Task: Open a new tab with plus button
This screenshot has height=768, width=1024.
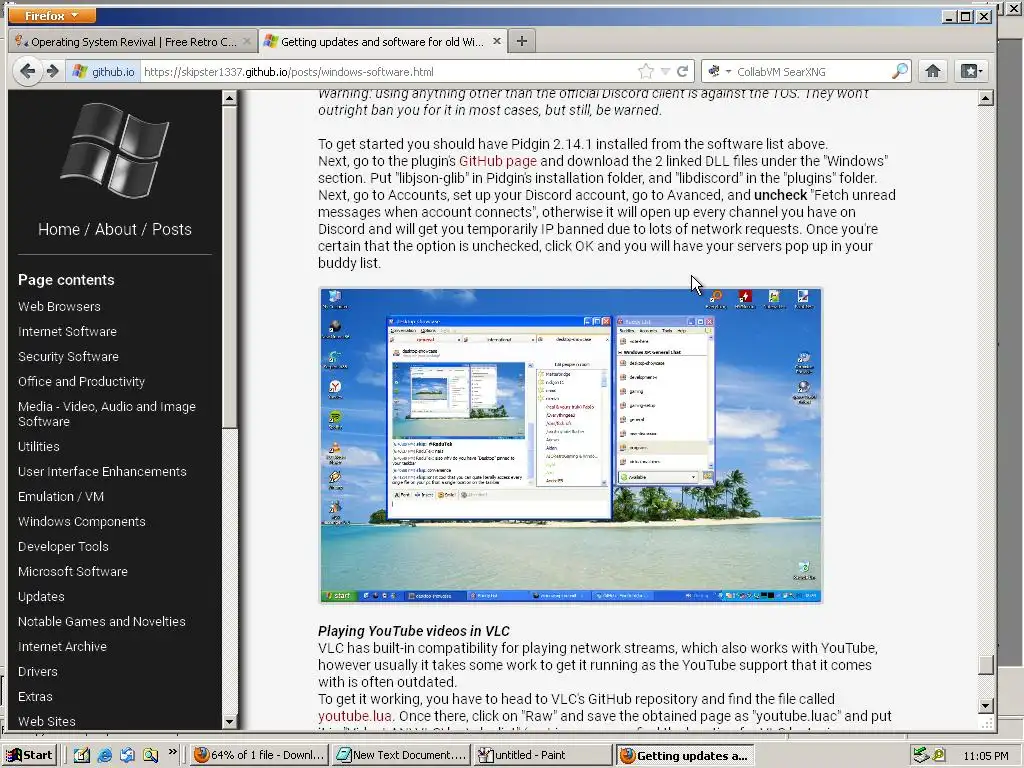Action: 521,41
